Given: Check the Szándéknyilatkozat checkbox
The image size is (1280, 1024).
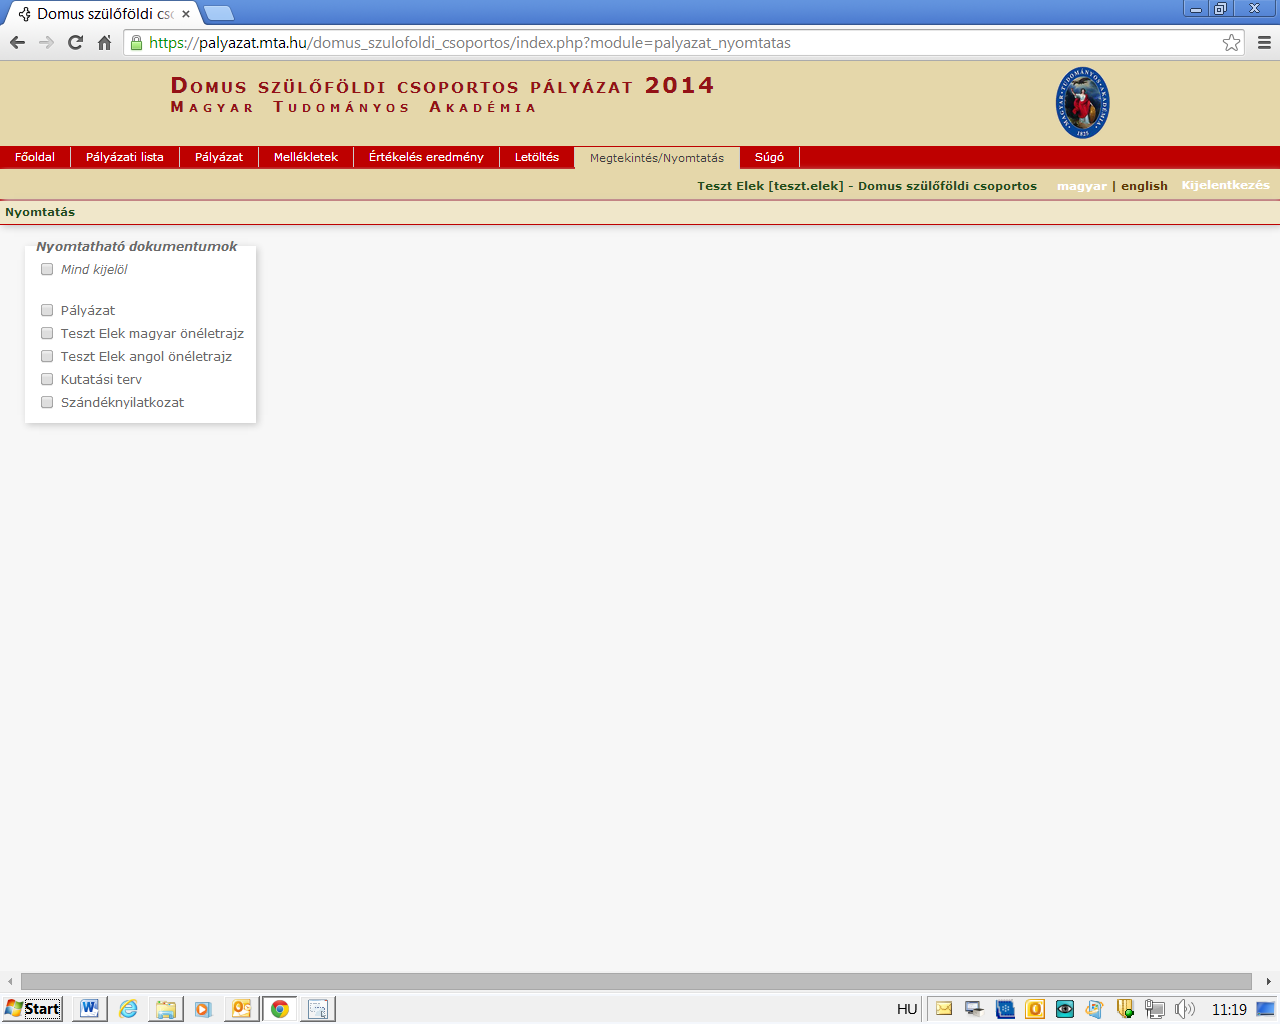Looking at the screenshot, I should point(47,402).
